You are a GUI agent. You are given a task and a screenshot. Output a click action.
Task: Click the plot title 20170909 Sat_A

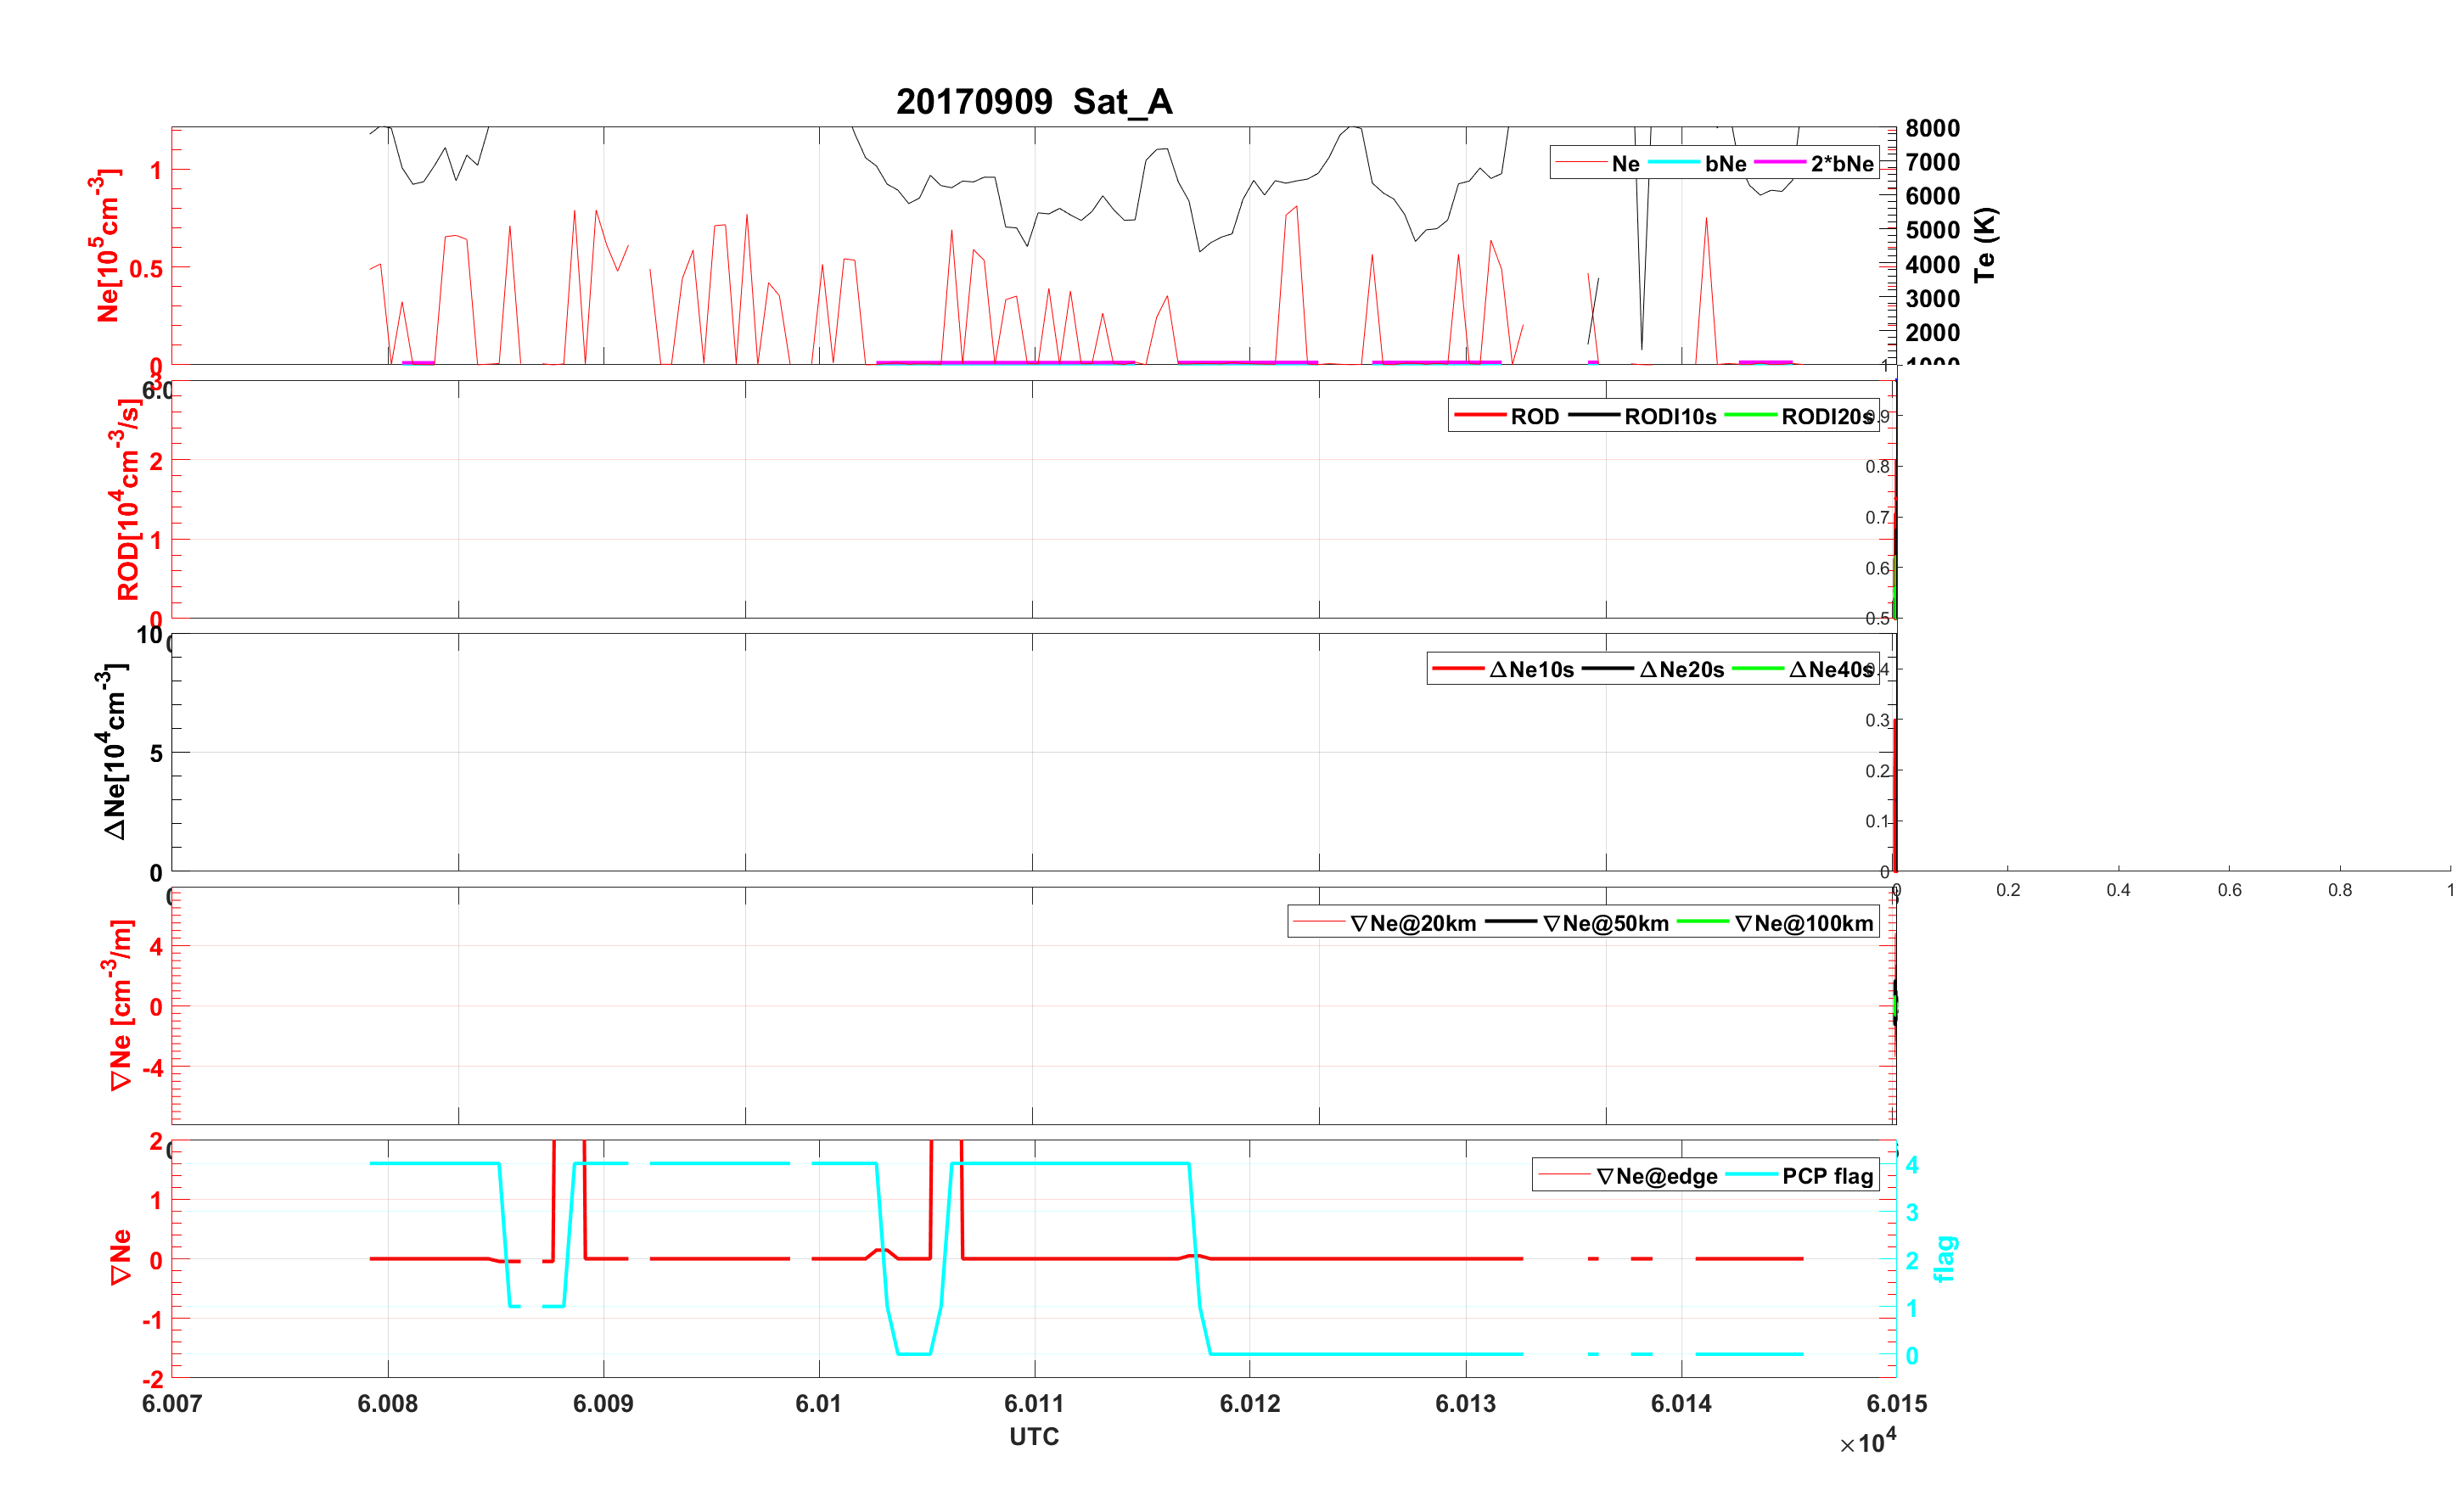(x=1033, y=101)
